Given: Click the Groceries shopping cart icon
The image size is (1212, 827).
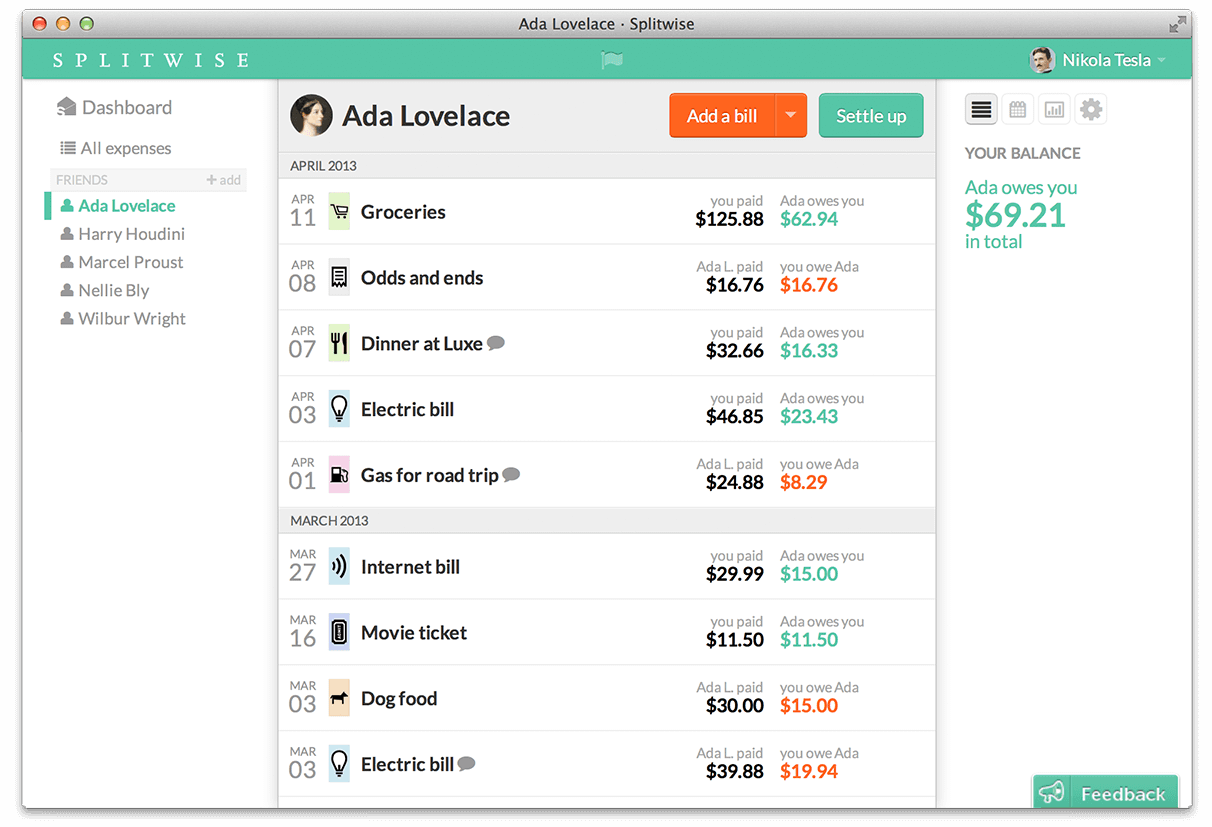Looking at the screenshot, I should click(339, 211).
